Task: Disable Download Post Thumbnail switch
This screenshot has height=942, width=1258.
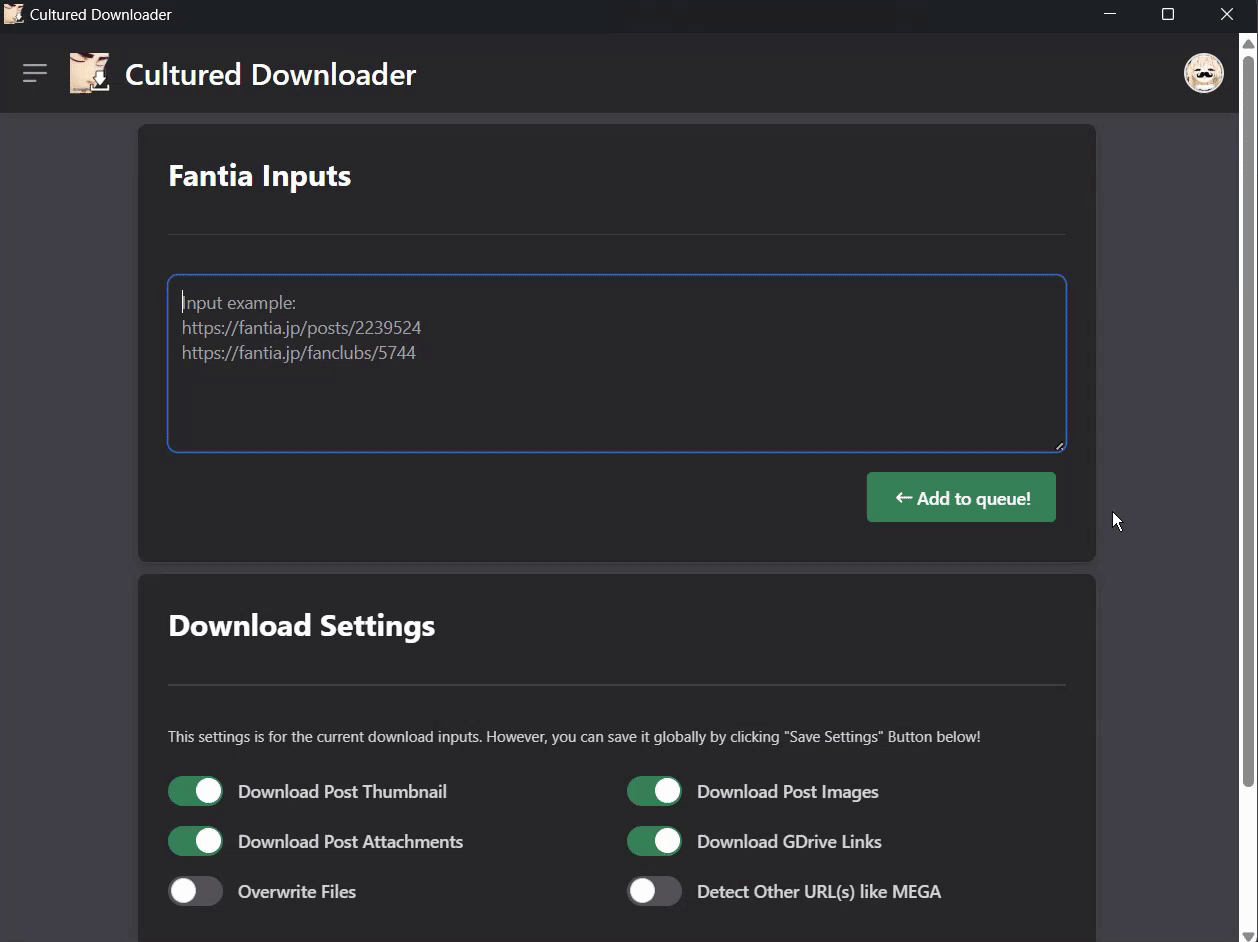Action: coord(195,791)
